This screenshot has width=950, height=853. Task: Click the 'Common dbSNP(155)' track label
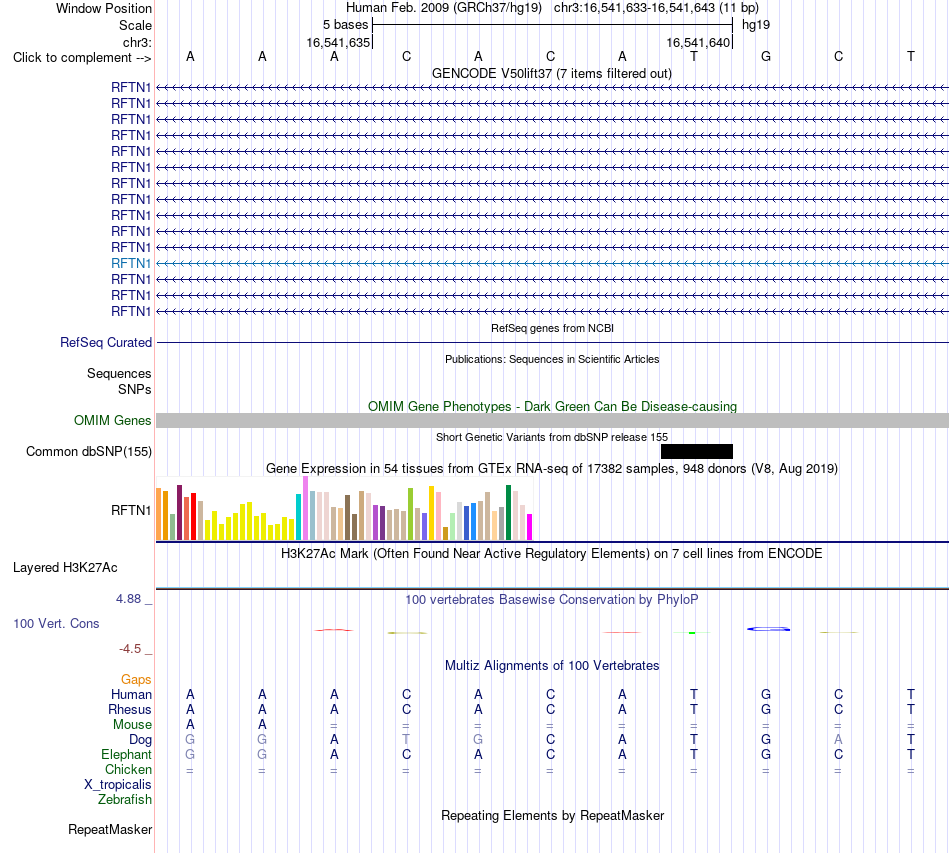(89, 451)
